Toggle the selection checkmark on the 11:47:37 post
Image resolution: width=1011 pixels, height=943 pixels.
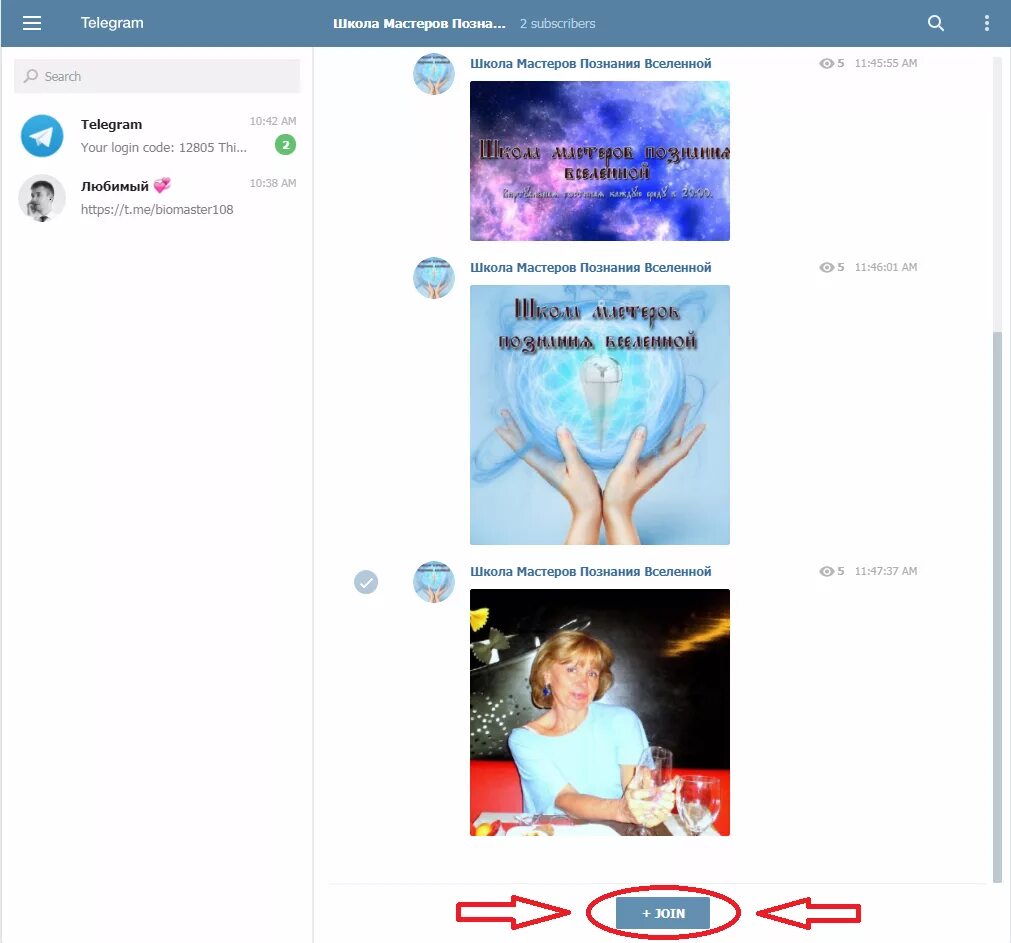click(366, 582)
